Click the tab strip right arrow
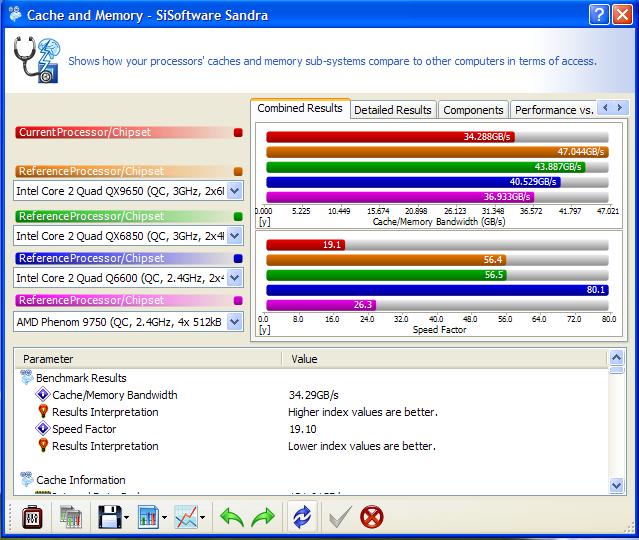This screenshot has height=540, width=639. click(620, 108)
